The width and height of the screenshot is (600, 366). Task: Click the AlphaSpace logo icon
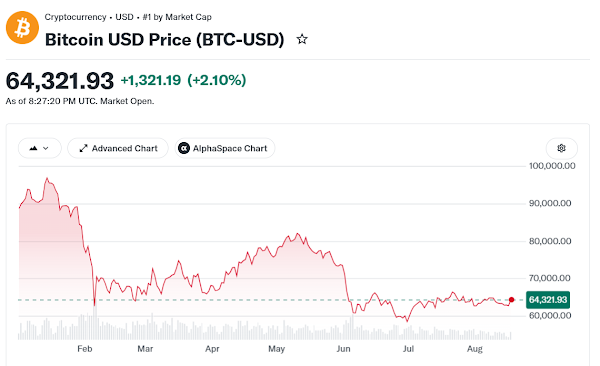click(184, 148)
